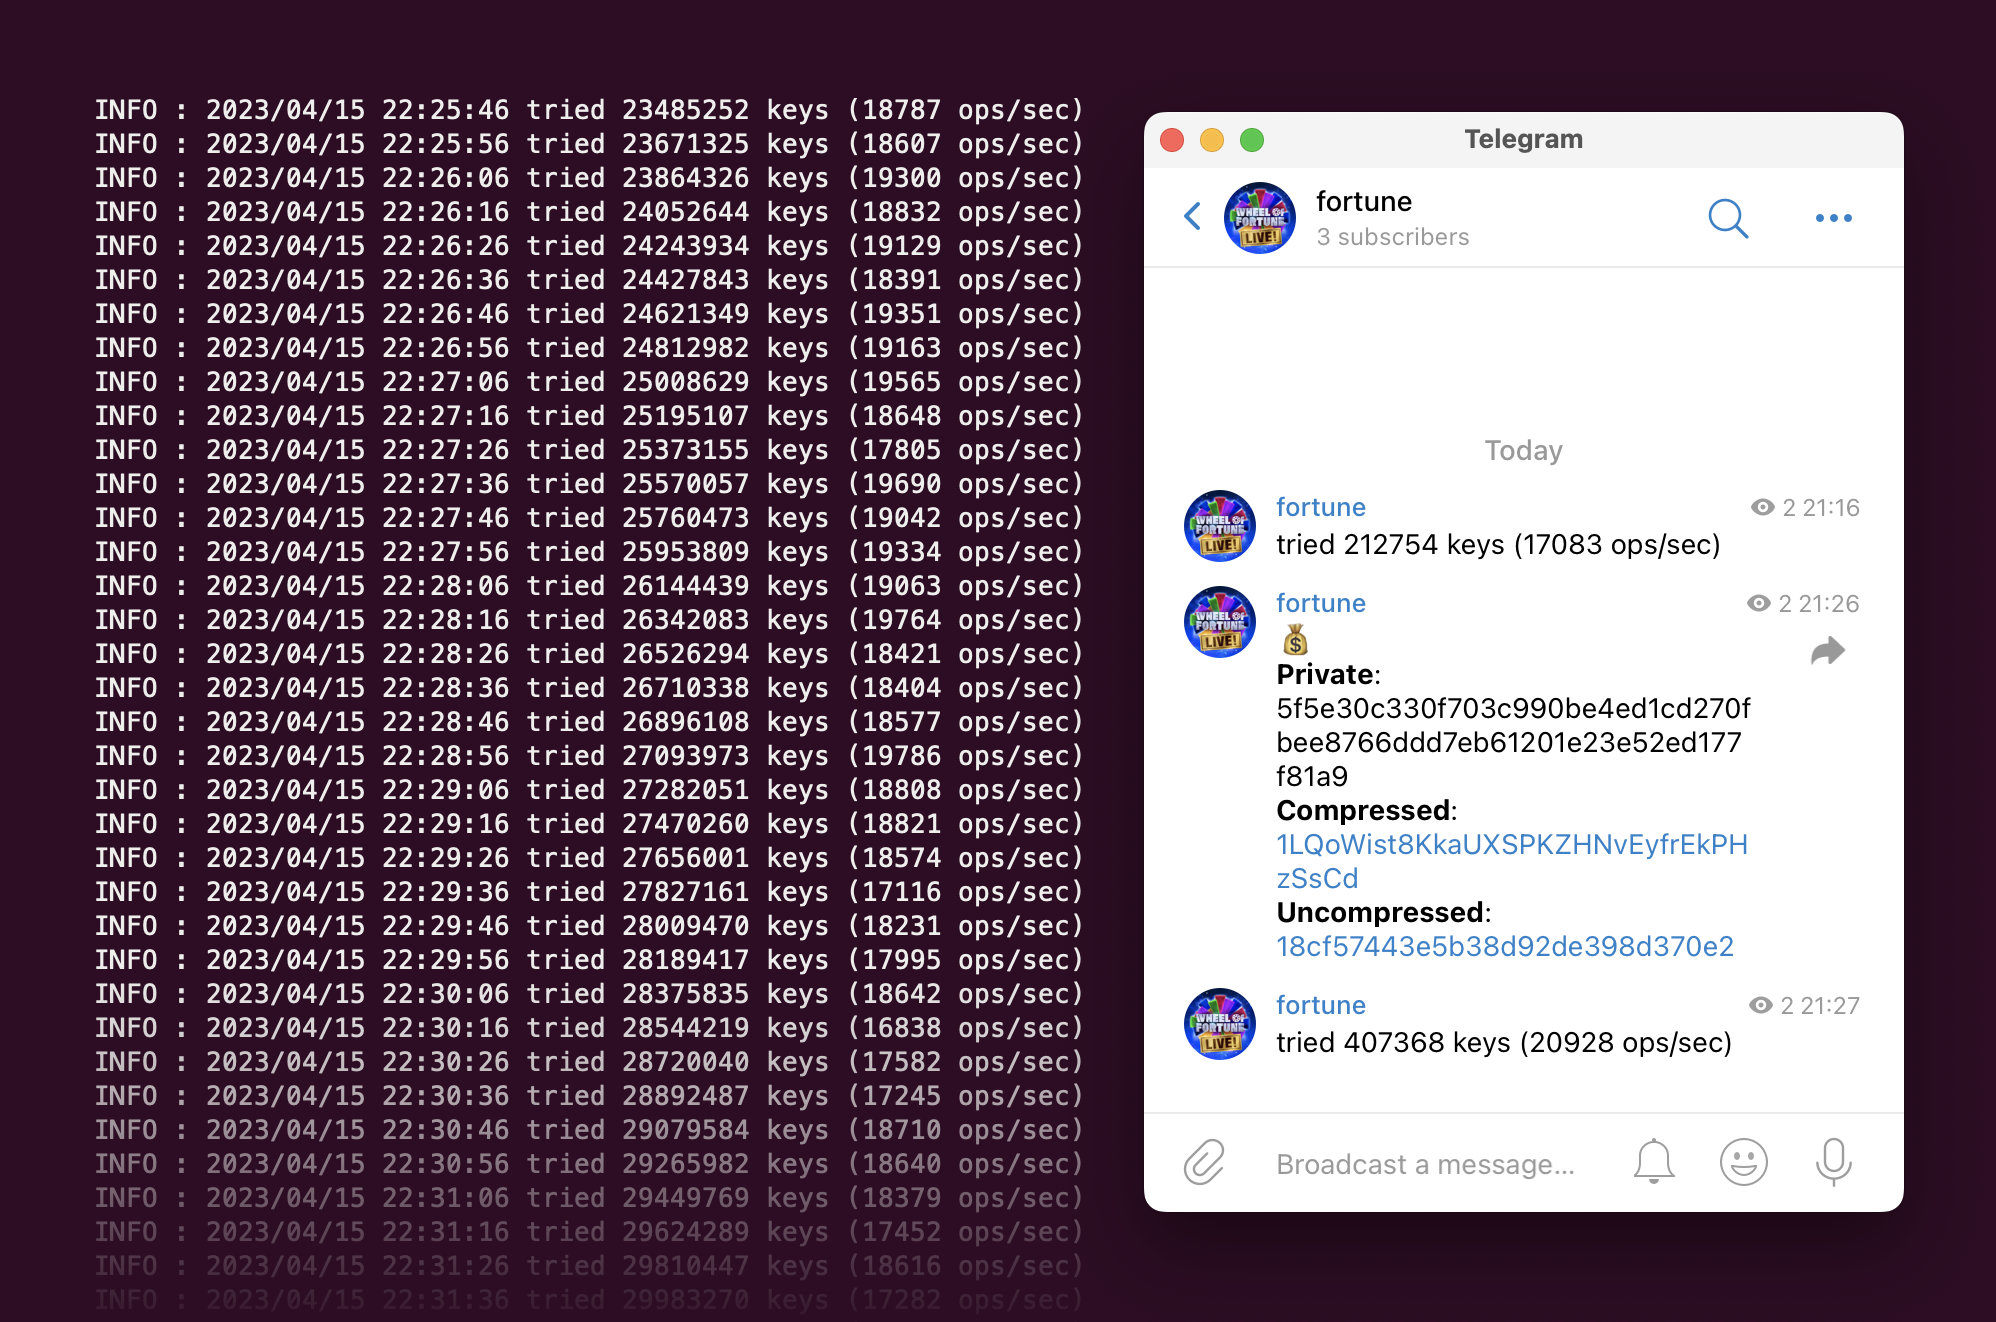1996x1322 pixels.
Task: Click the fortune channel back navigation arrow
Action: [x=1192, y=217]
